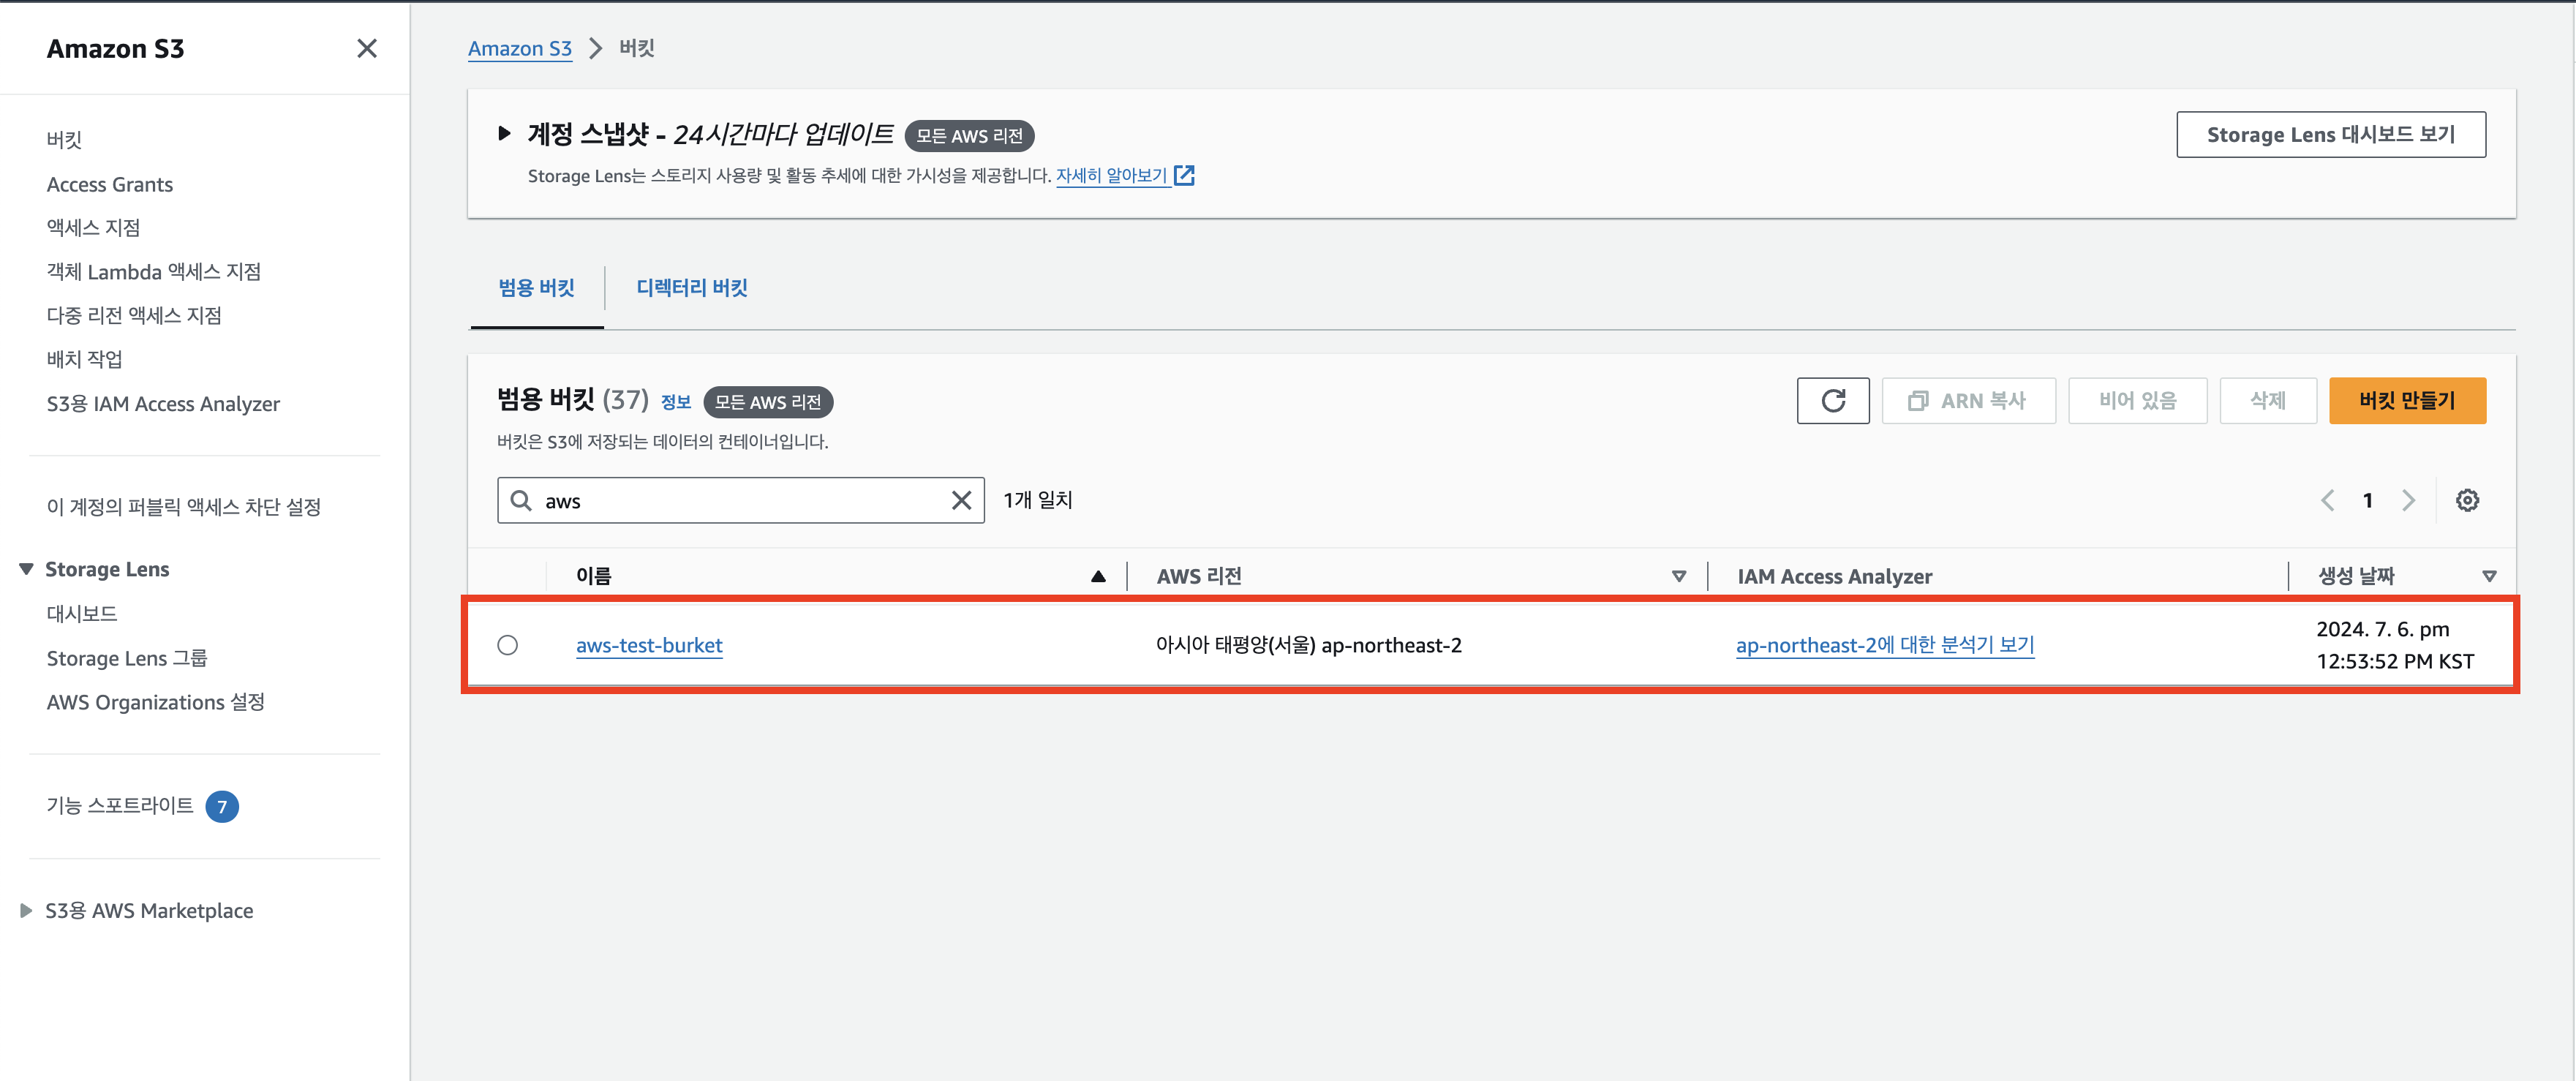Open the aws-test-burket bucket link

649,645
